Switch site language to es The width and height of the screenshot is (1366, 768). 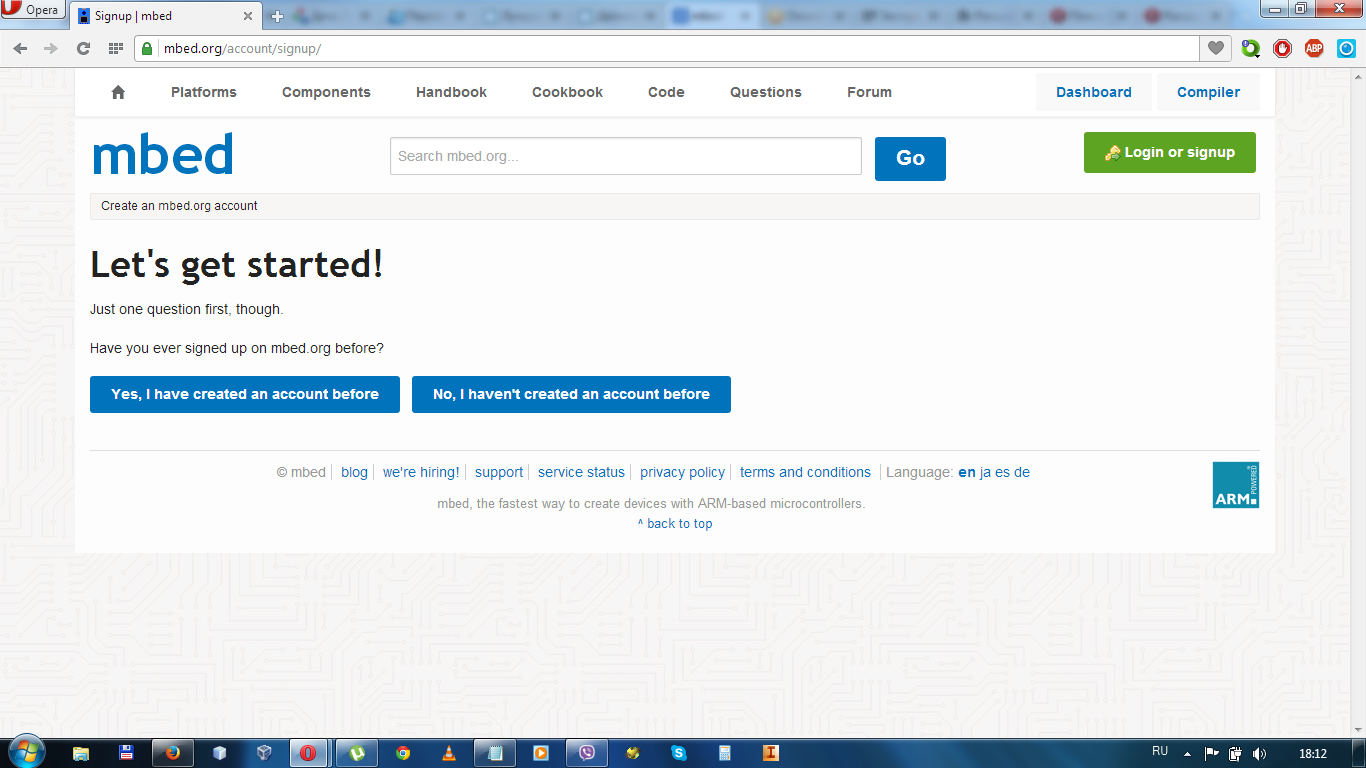[x=1002, y=472]
